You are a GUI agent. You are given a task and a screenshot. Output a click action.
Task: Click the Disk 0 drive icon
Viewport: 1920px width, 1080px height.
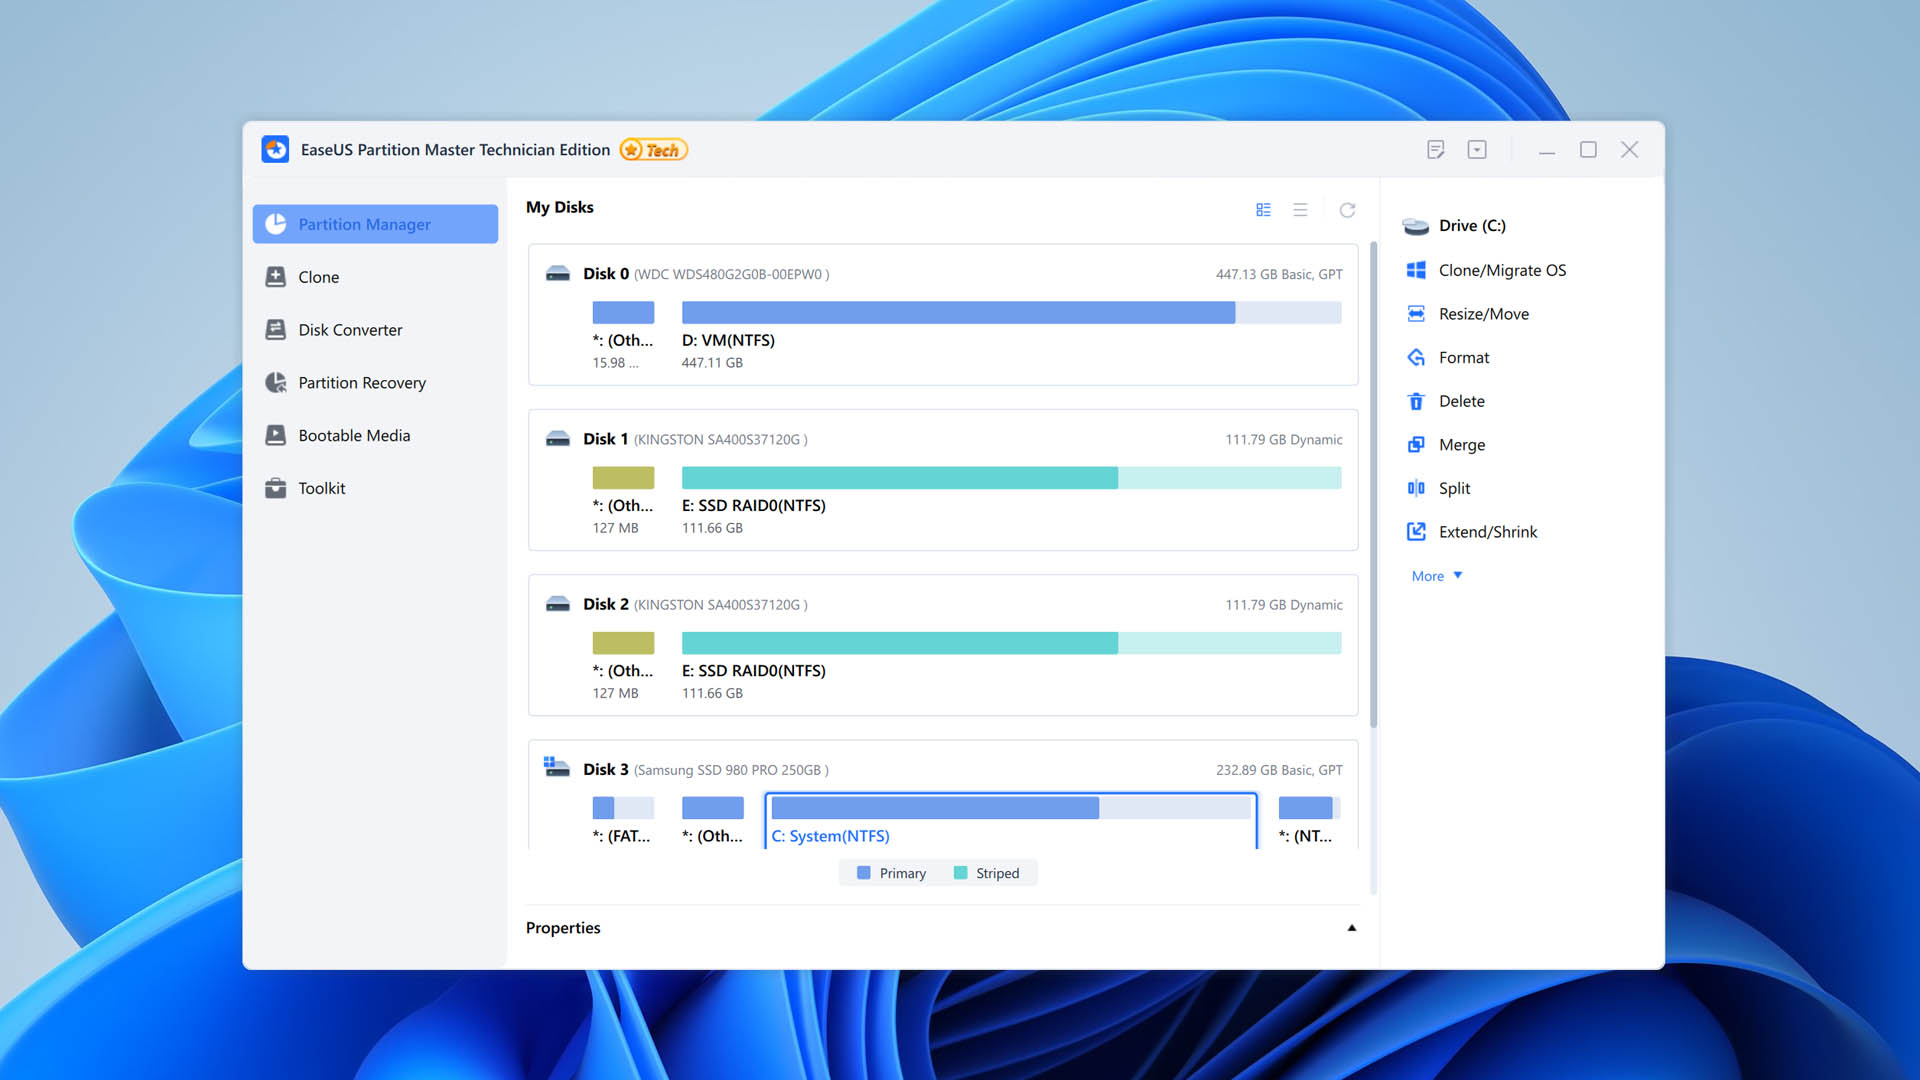point(557,273)
